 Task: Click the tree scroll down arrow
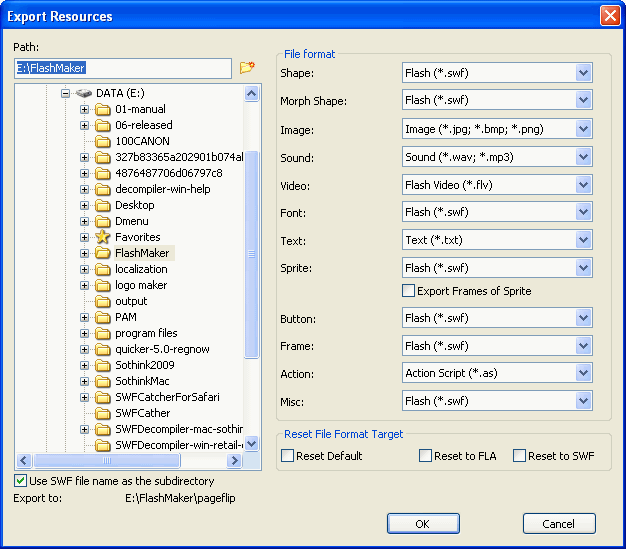point(252,443)
